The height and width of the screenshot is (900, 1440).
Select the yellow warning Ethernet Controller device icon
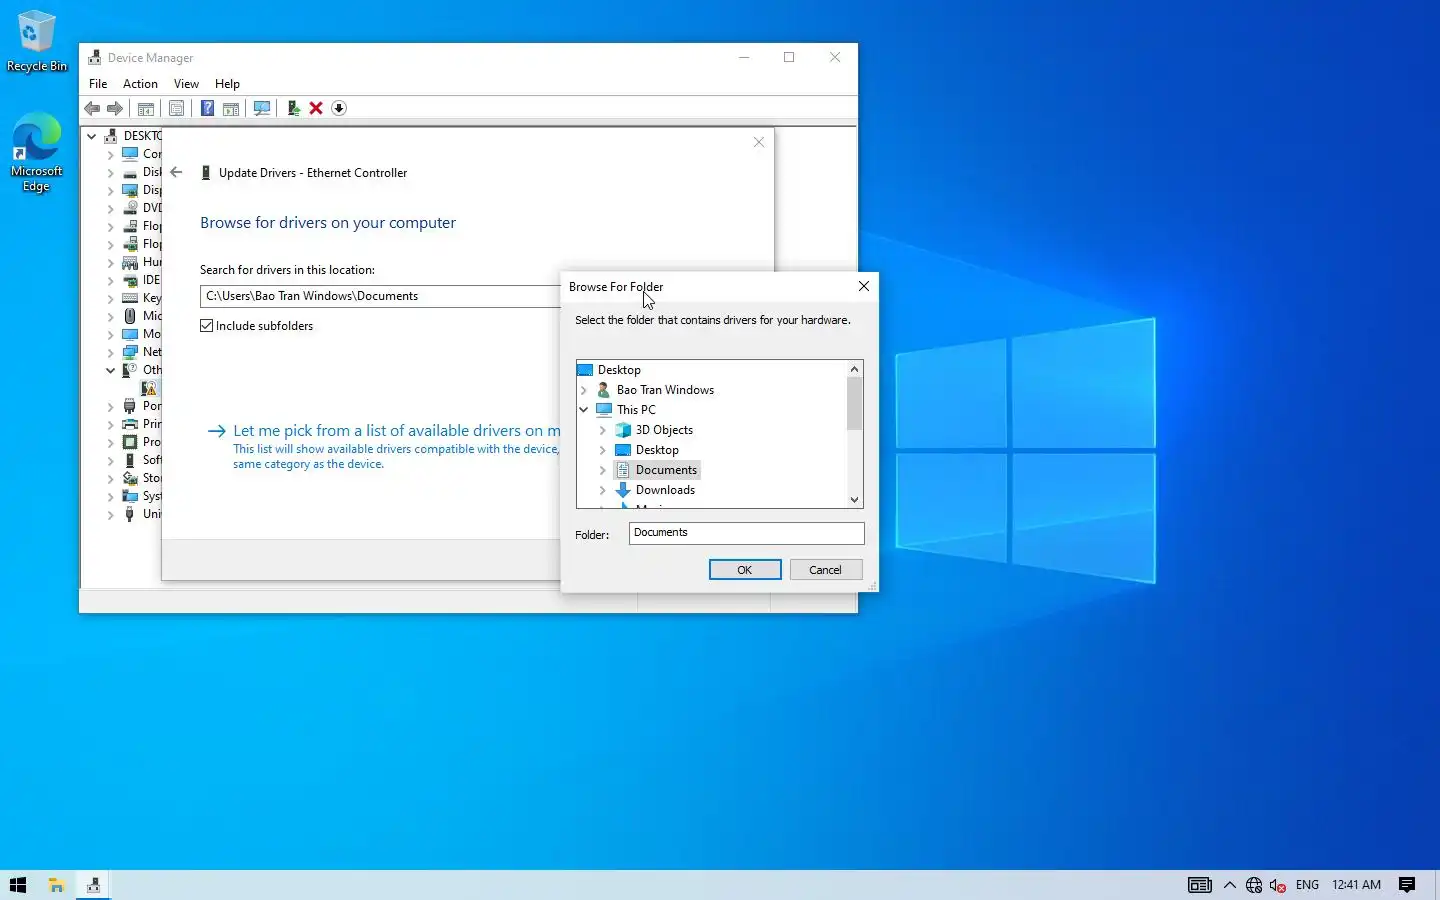149,388
